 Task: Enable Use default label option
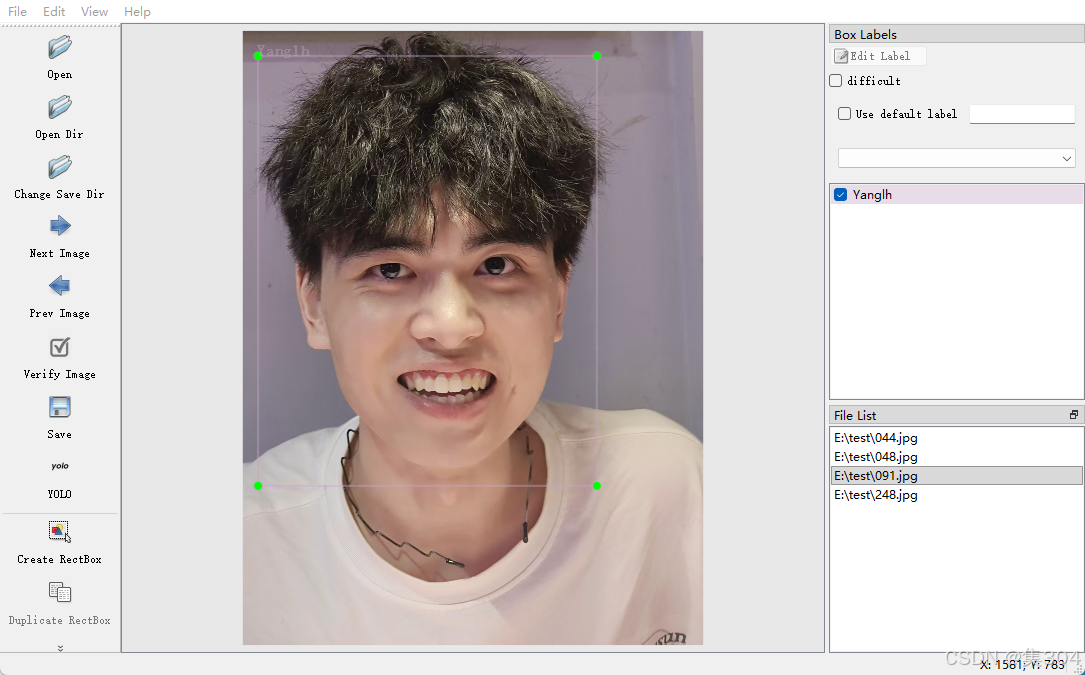pos(844,113)
